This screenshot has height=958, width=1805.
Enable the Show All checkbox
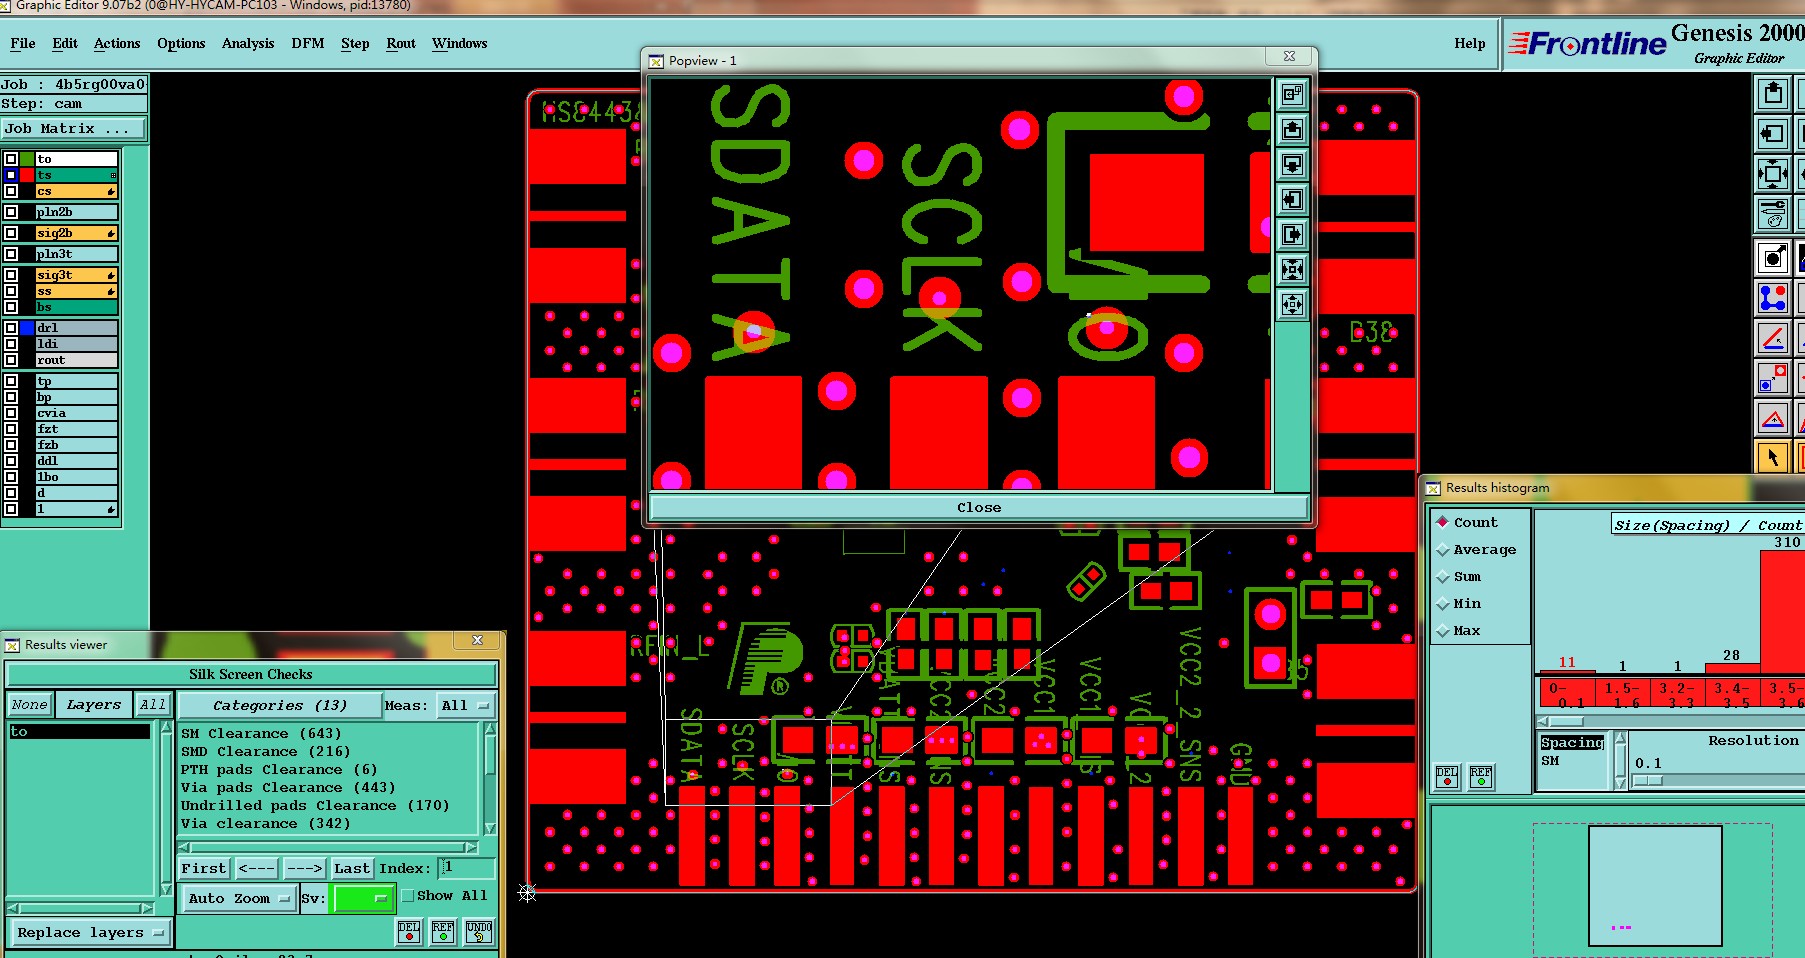click(x=407, y=896)
